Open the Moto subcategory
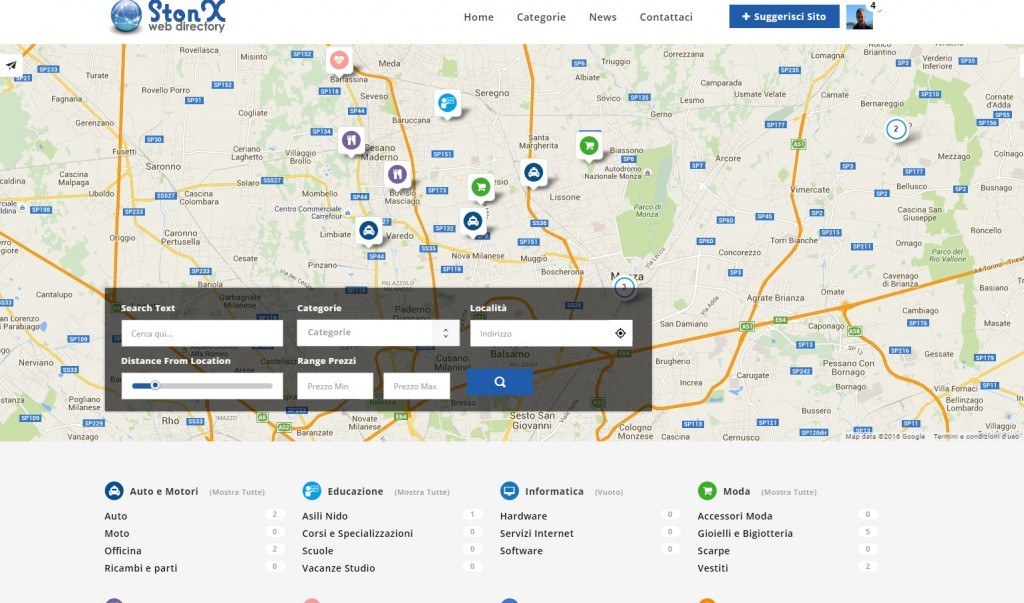Viewport: 1024px width, 603px height. (117, 533)
